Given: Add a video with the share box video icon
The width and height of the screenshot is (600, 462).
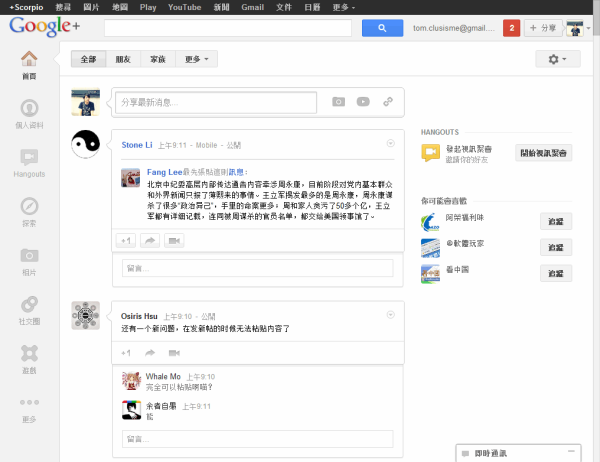Looking at the screenshot, I should click(363, 102).
